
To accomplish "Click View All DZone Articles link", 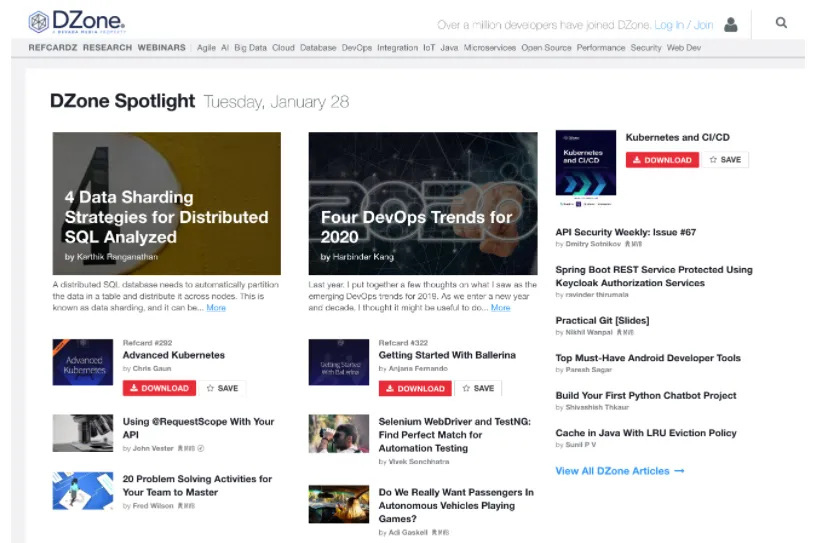I will pos(620,470).
